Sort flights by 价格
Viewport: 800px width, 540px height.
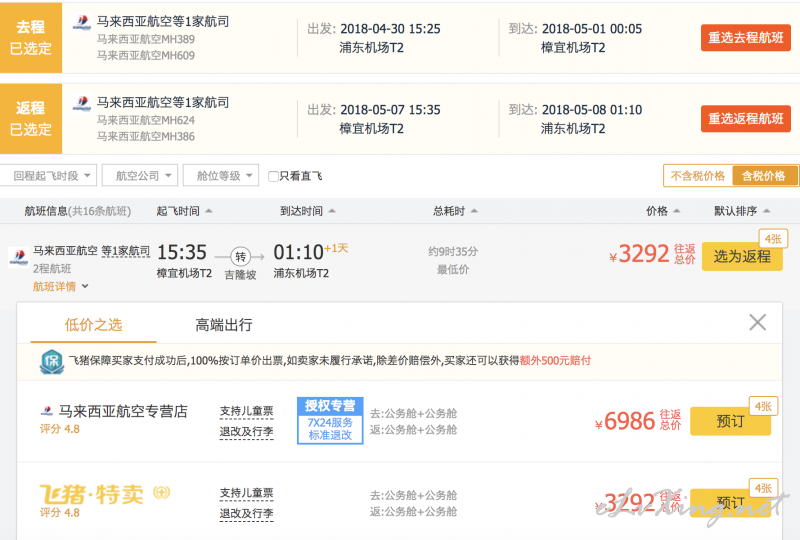[x=663, y=211]
